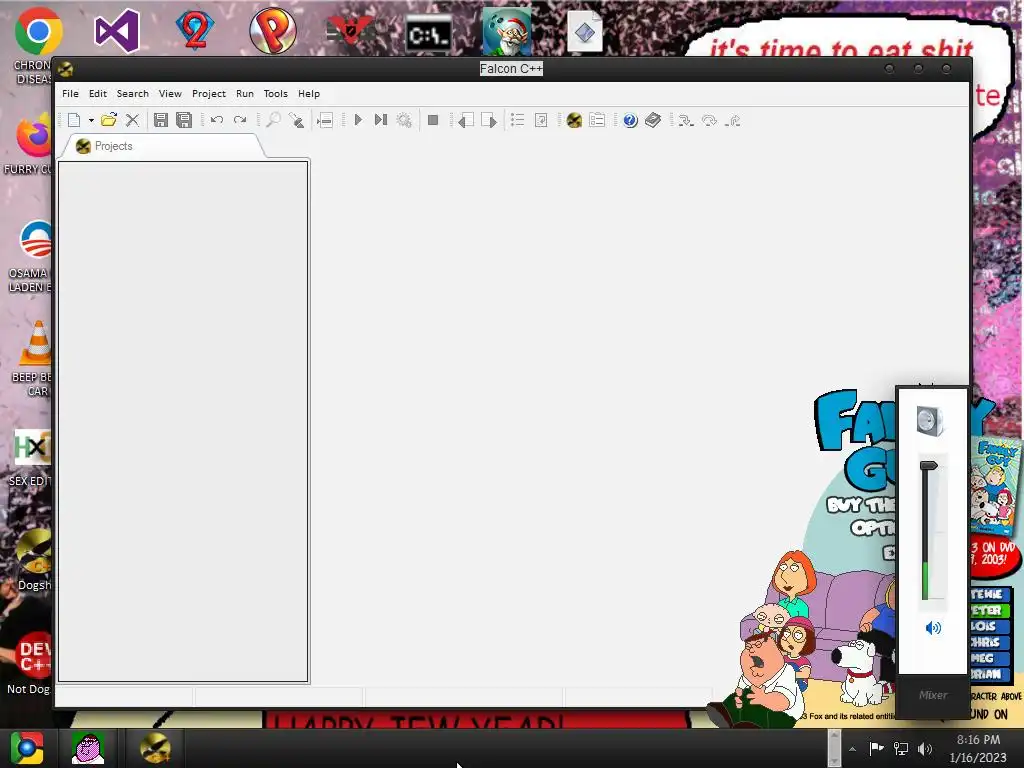Click the Undo arrow icon
Screen dimensions: 1024x768
coord(217,120)
